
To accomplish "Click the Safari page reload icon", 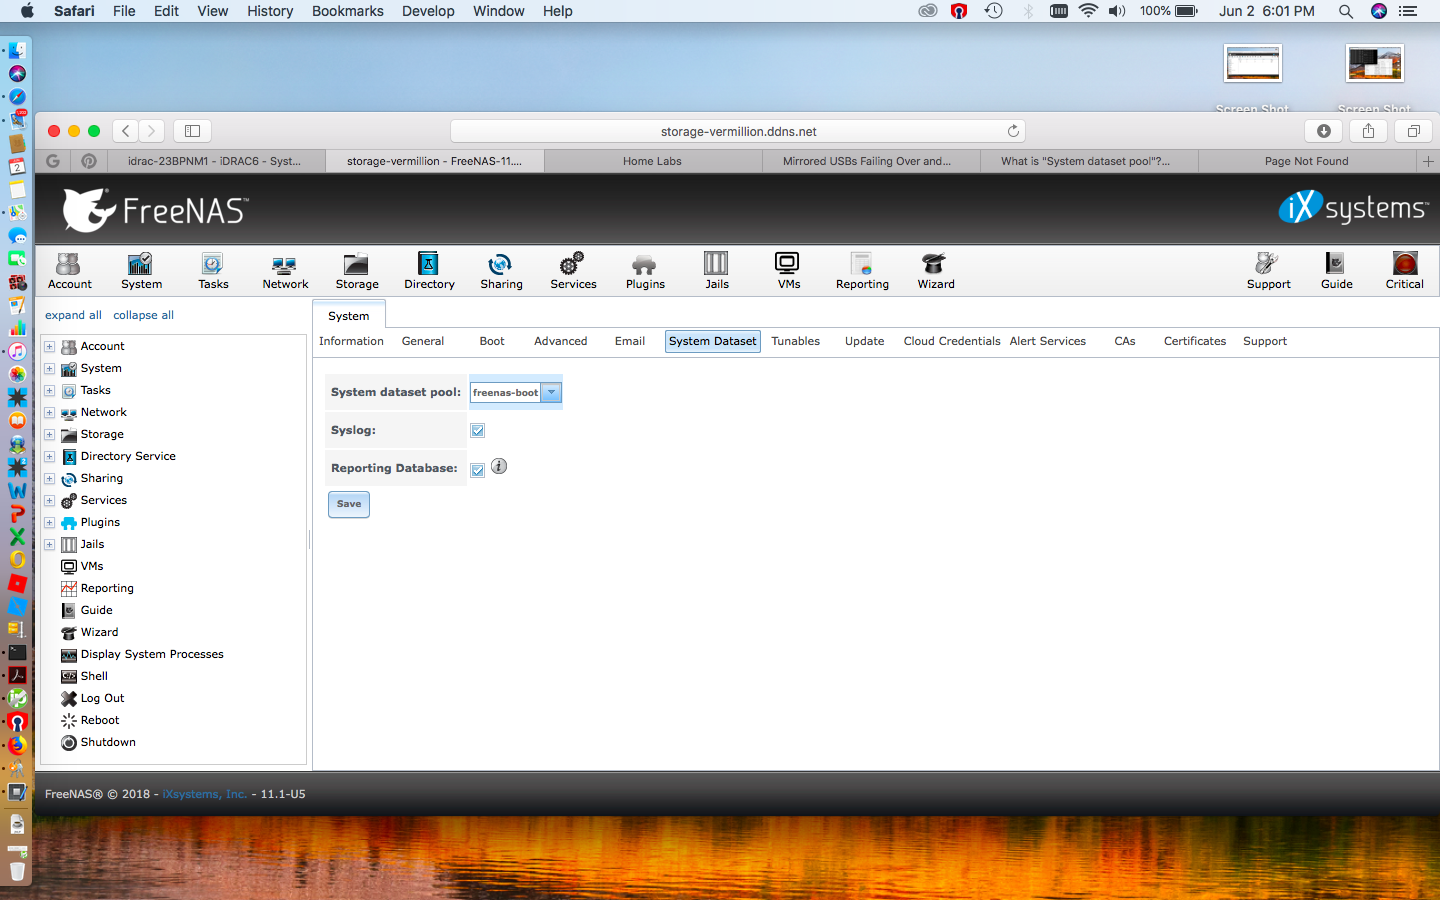I will pos(1013,131).
